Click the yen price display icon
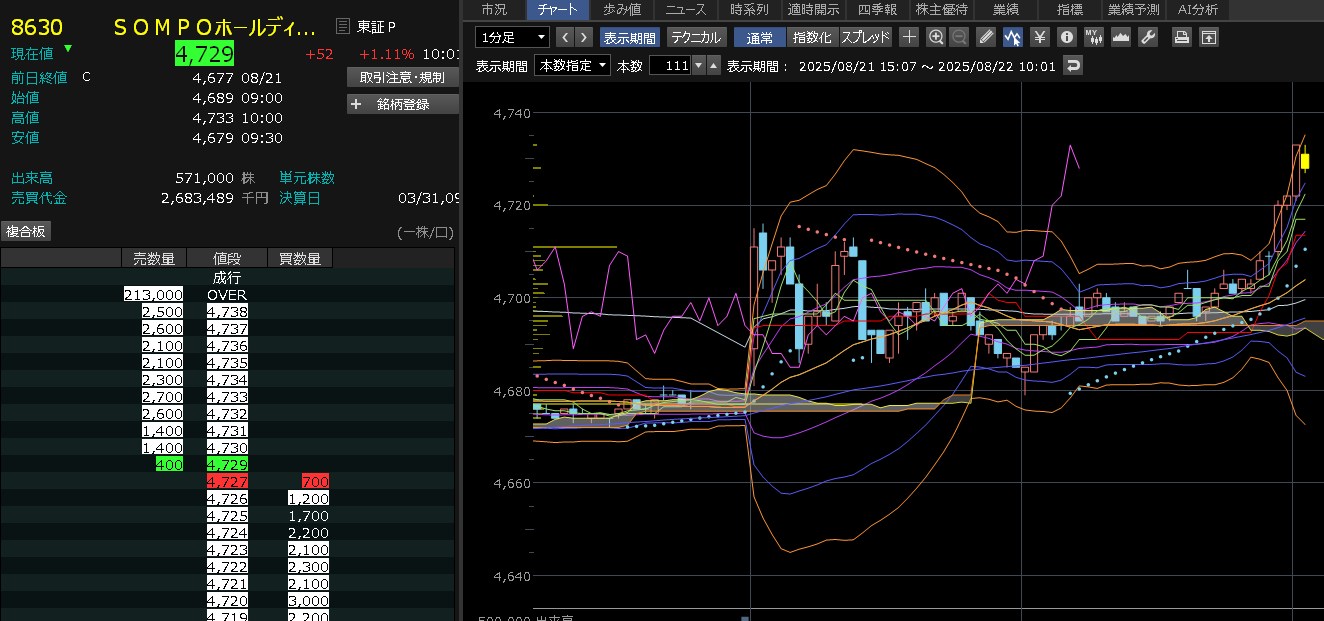 1039,38
